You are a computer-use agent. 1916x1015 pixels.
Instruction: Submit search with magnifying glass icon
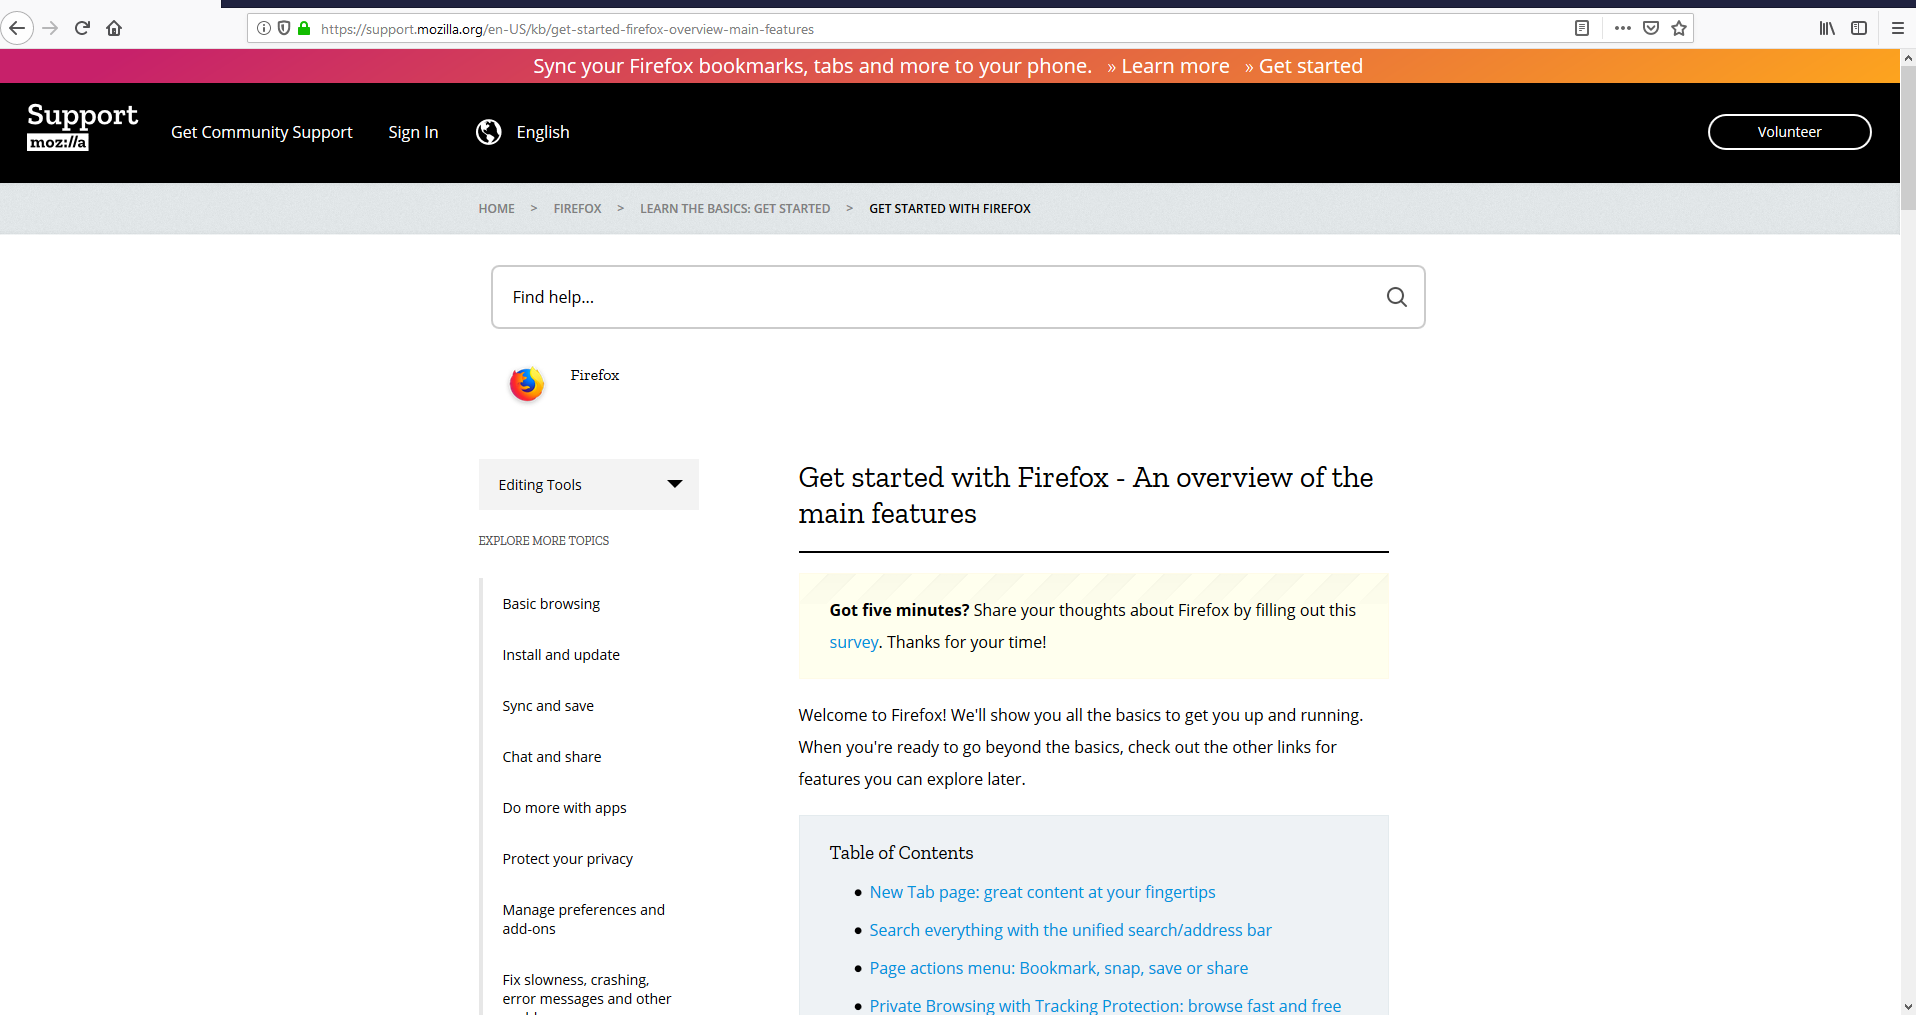pyautogui.click(x=1396, y=297)
